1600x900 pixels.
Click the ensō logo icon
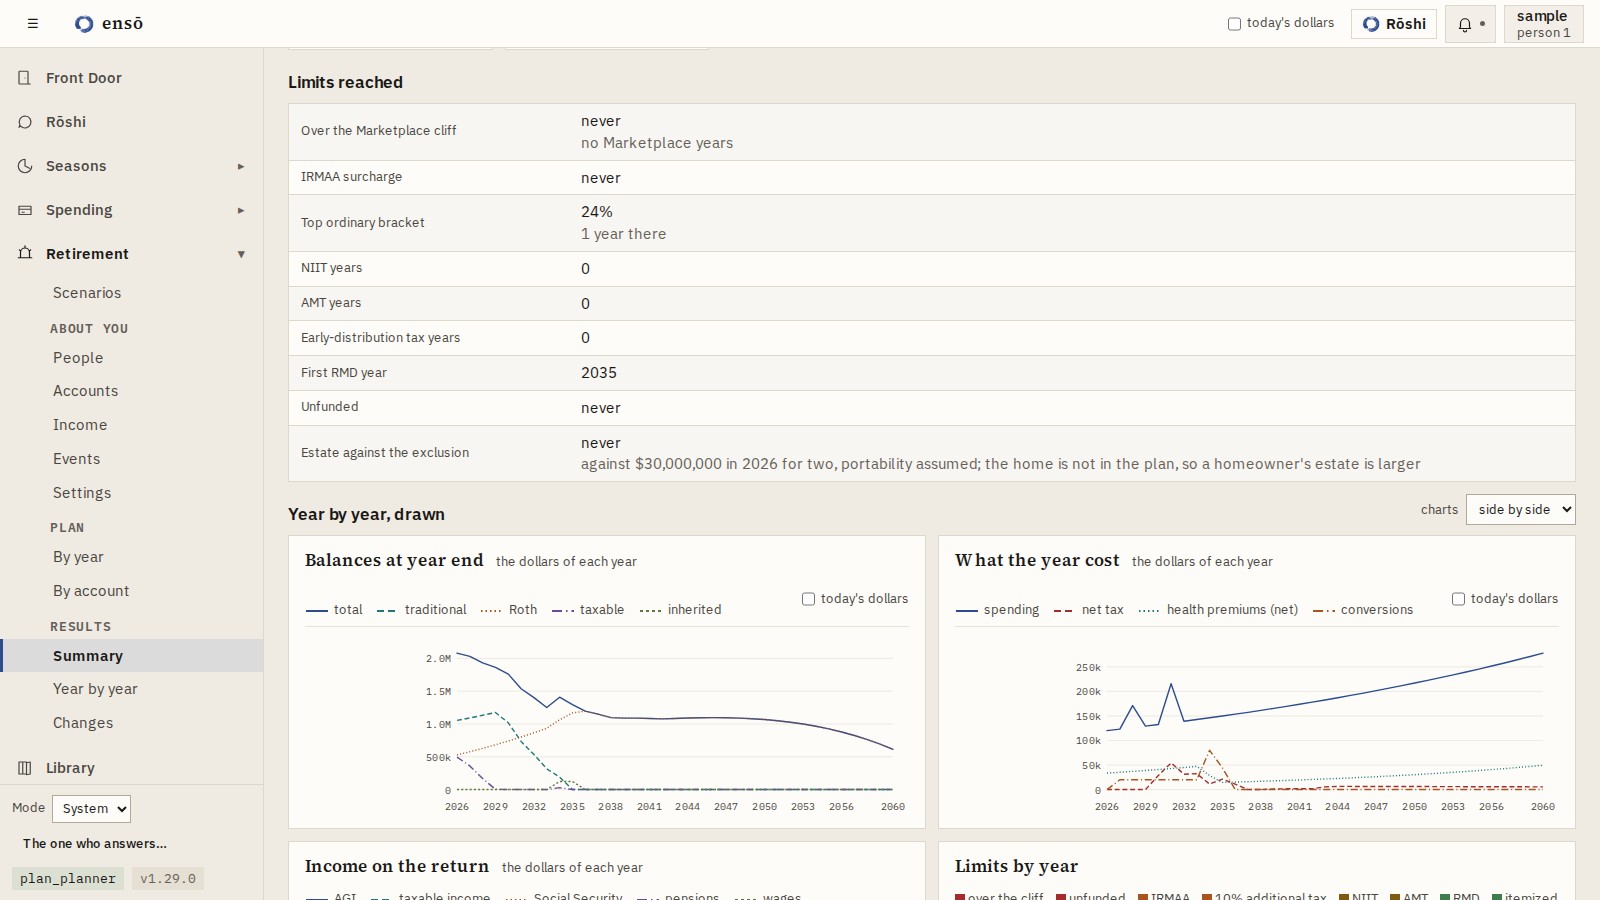tap(84, 23)
